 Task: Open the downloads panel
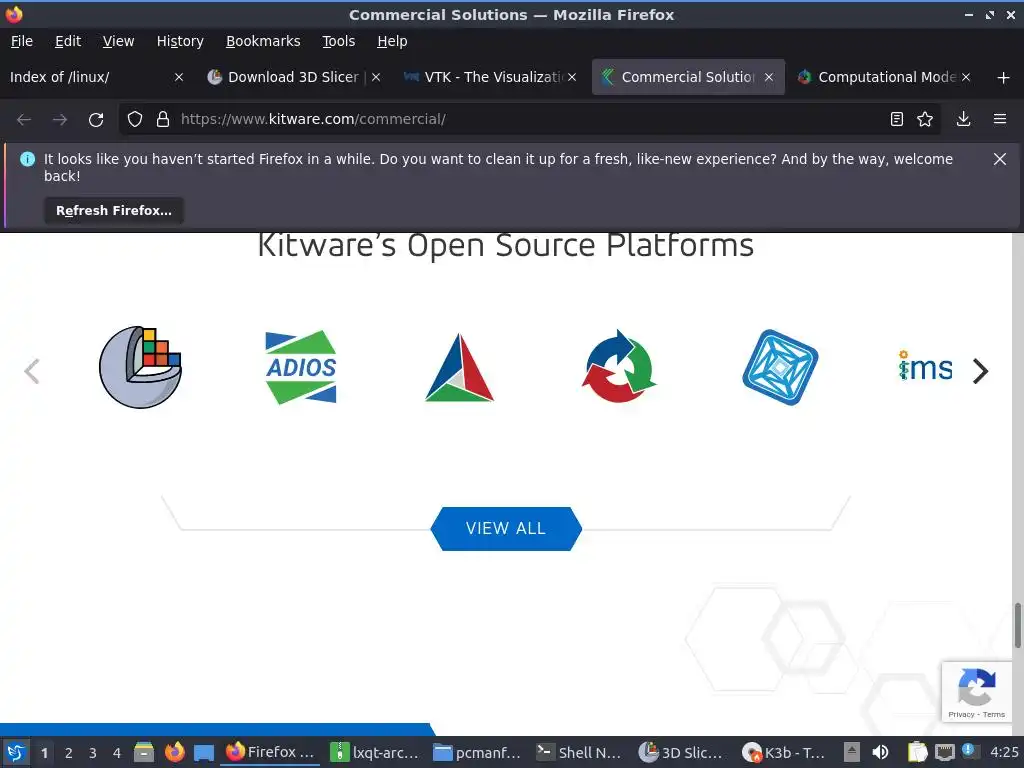pyautogui.click(x=963, y=119)
